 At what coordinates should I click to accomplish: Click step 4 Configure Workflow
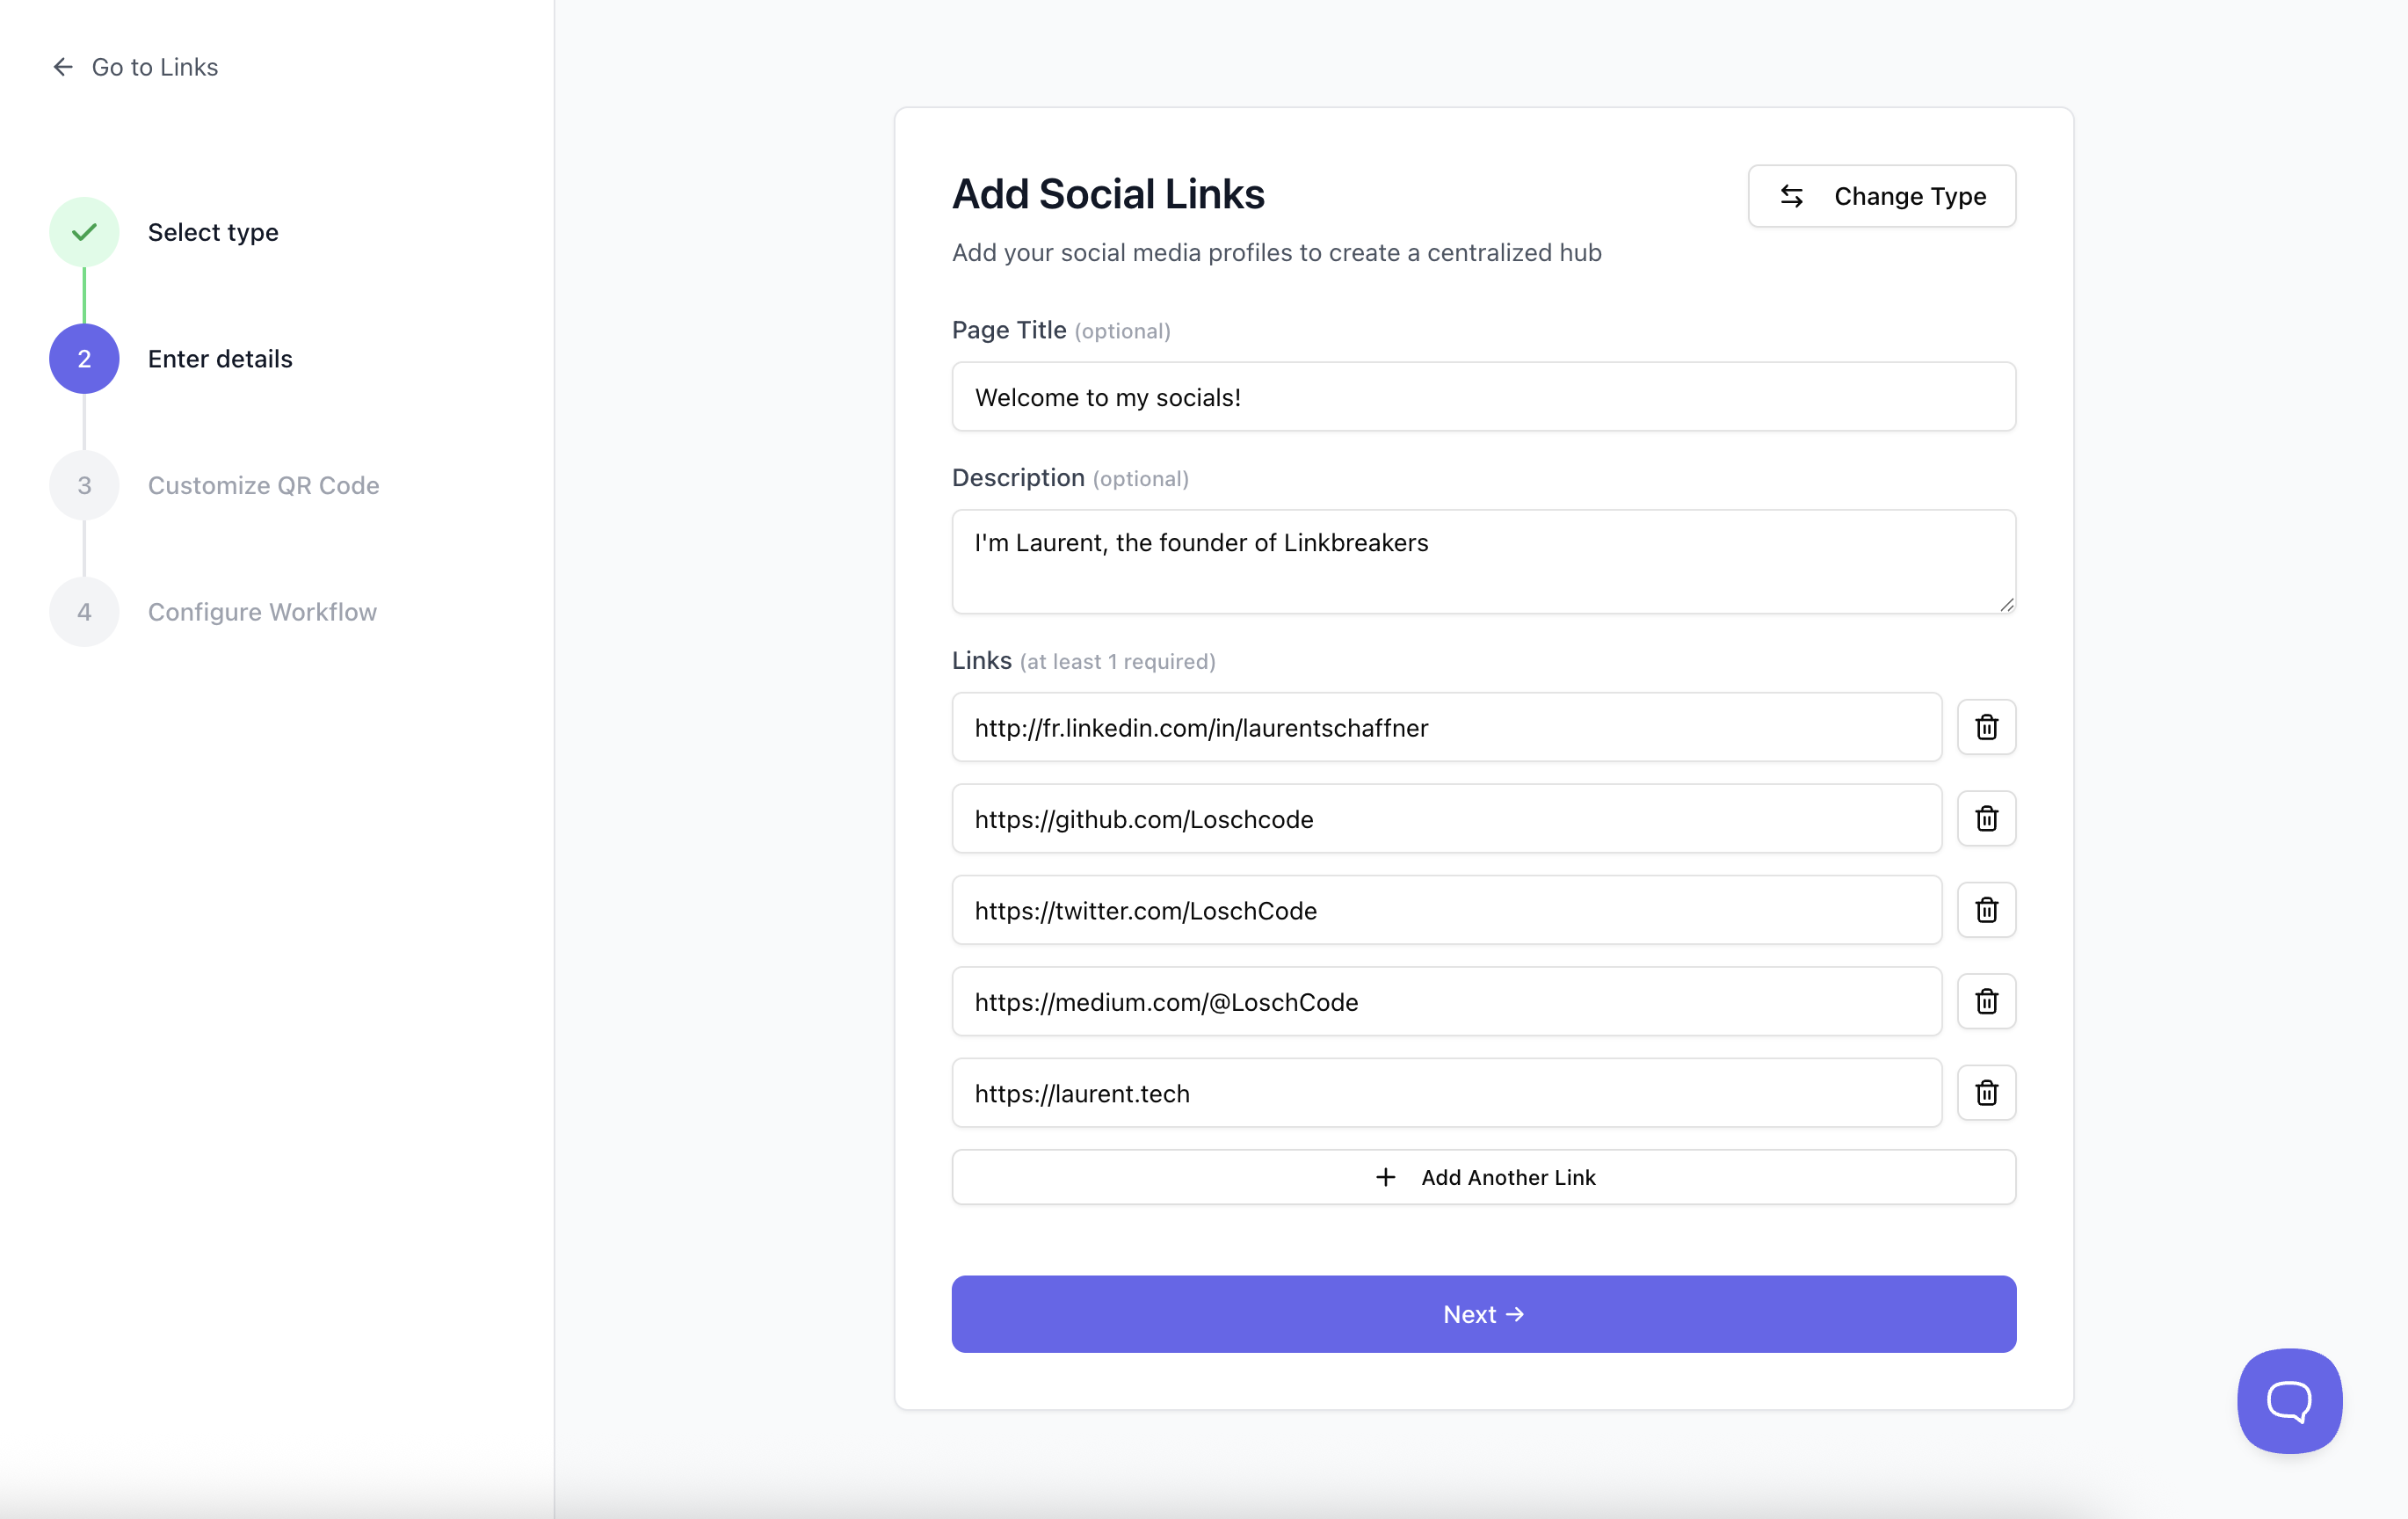point(83,611)
